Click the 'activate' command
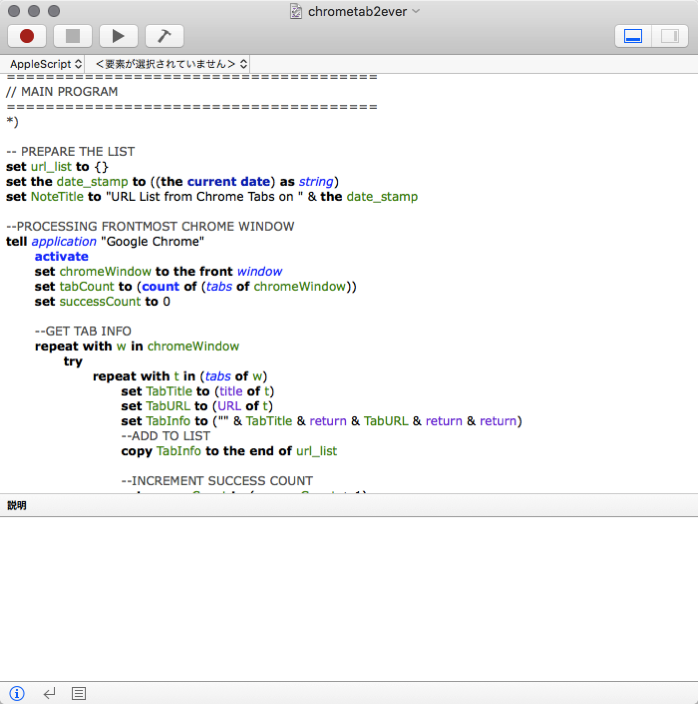The width and height of the screenshot is (698, 704). click(x=61, y=256)
